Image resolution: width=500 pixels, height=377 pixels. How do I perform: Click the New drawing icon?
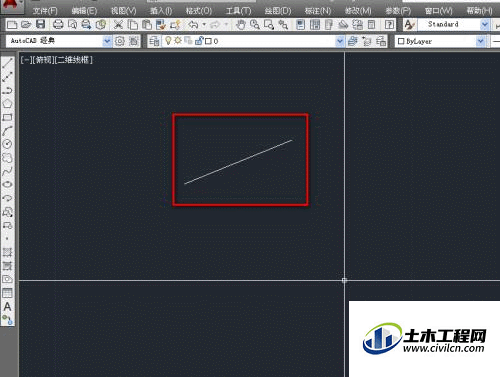[12, 24]
